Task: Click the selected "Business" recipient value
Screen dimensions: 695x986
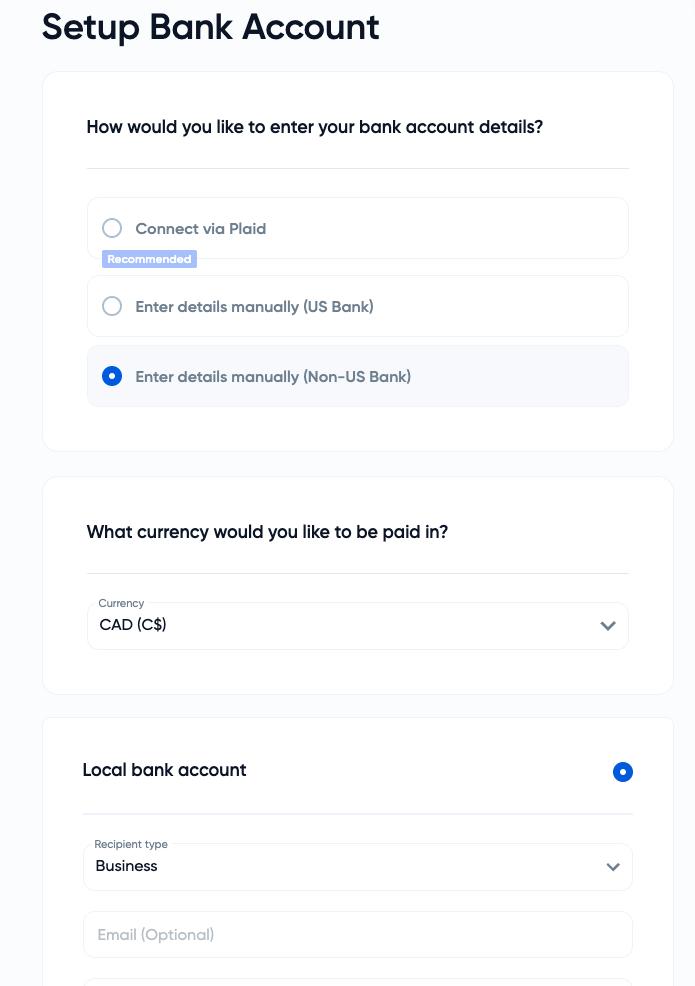Action: (127, 866)
